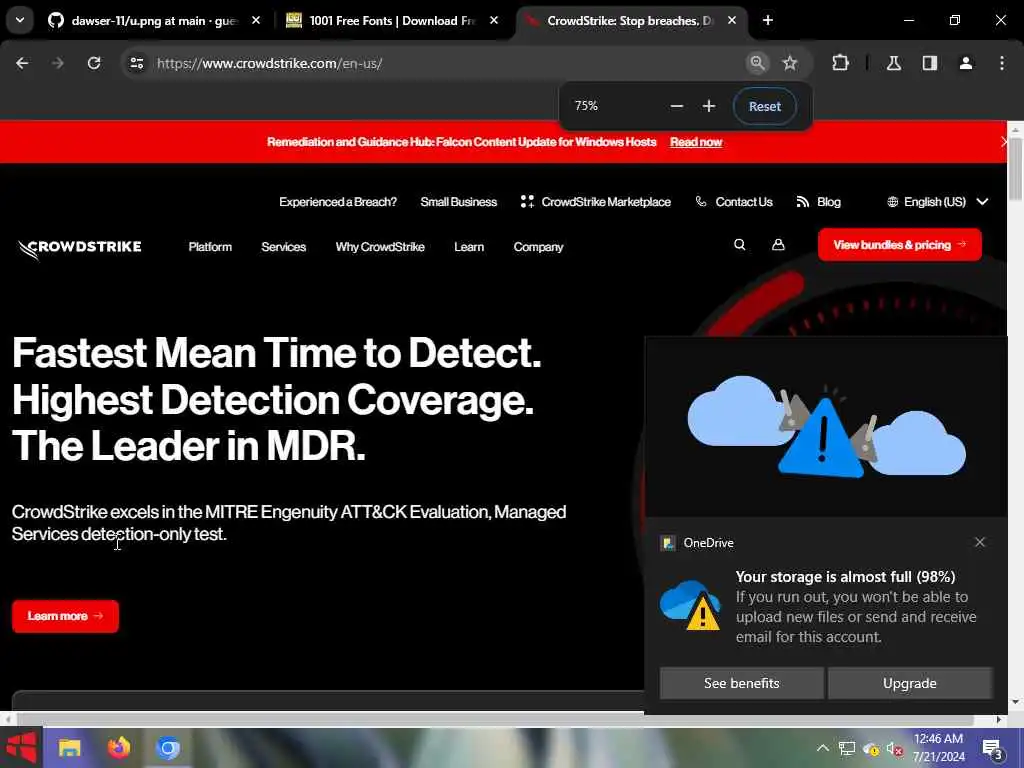Open Chrome three-dot menu

point(1002,63)
